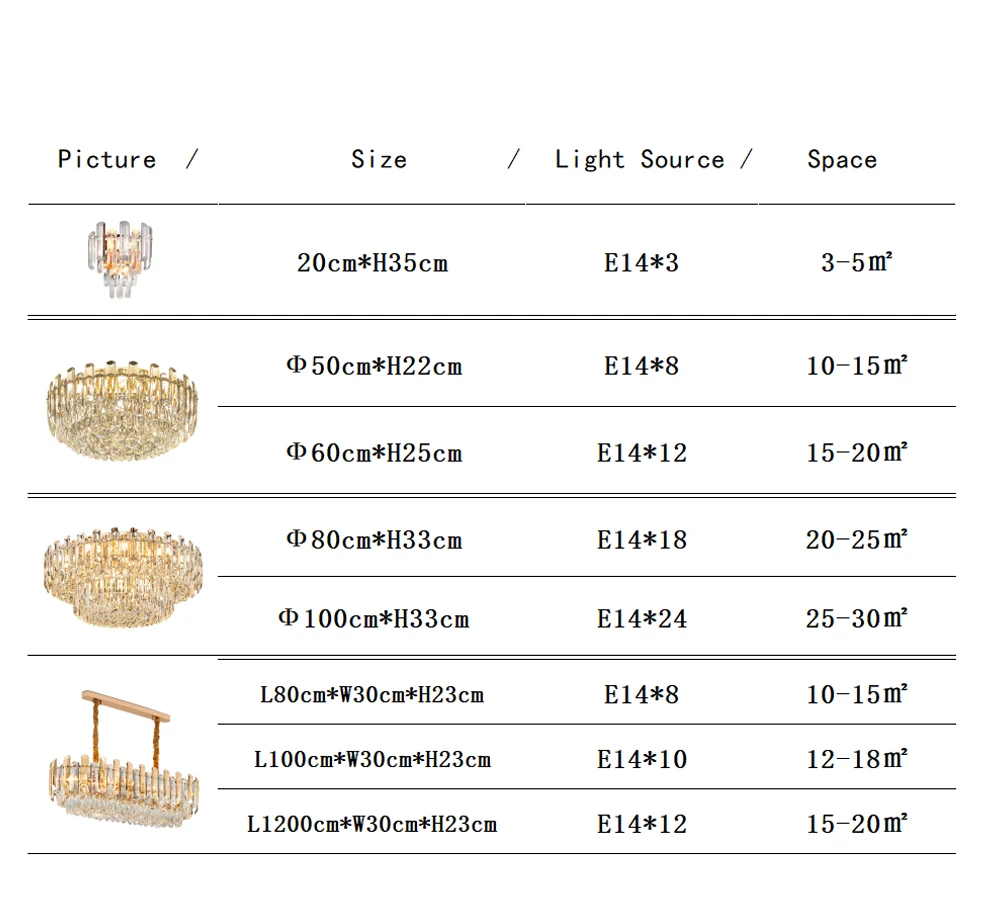Viewport: 1000px width, 922px height.
Task: Click the Space column header
Action: (x=842, y=159)
